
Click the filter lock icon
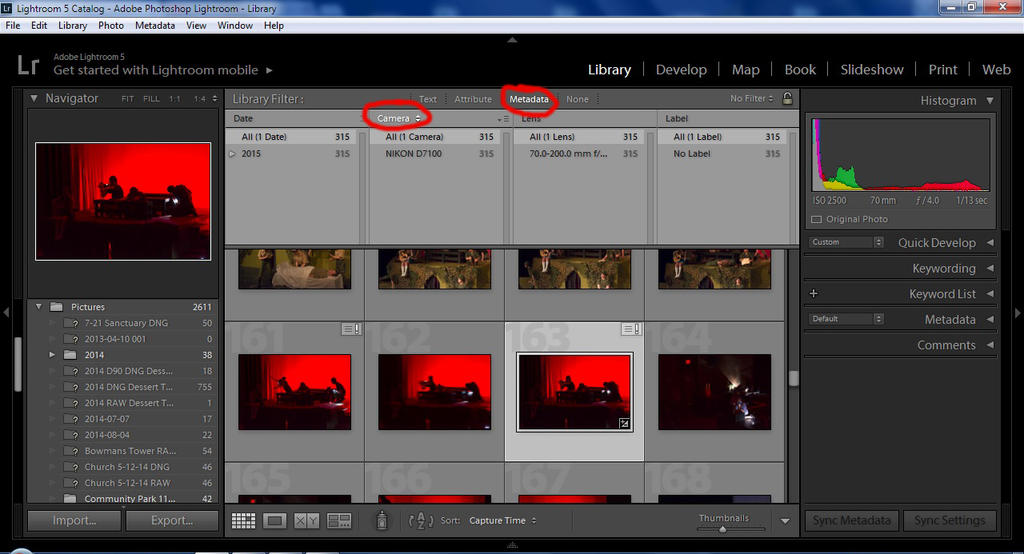click(787, 99)
